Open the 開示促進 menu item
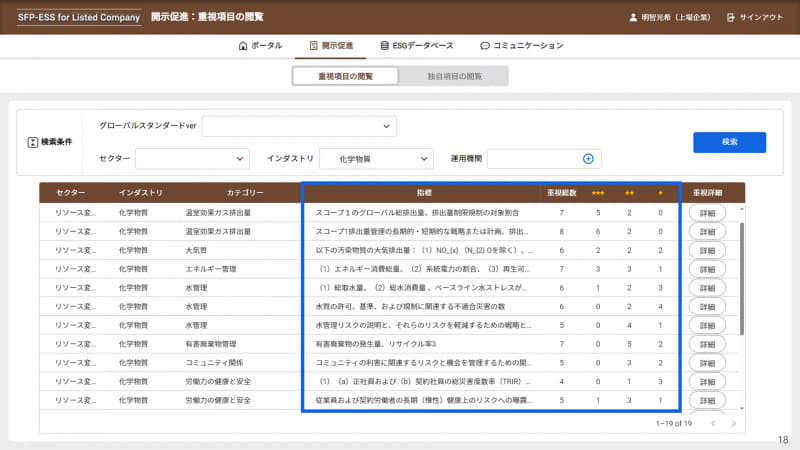Screen dimensions: 800x450 coord(331,46)
